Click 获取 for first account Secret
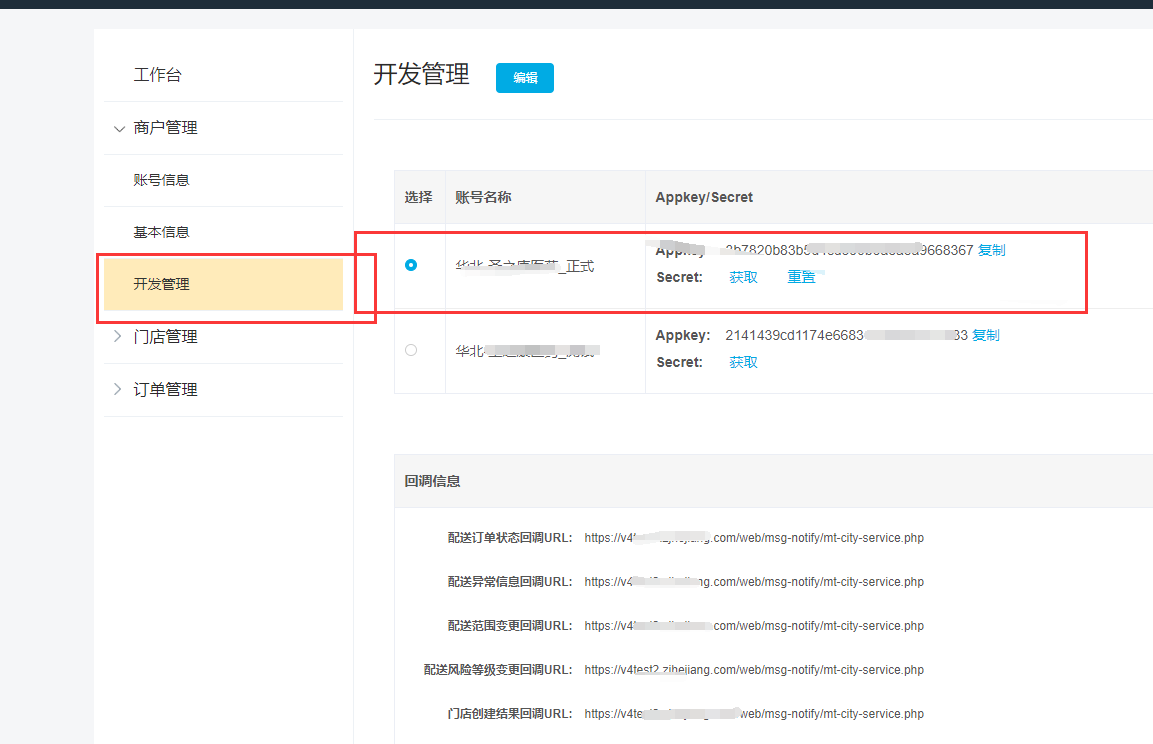This screenshot has height=744, width=1153. pyautogui.click(x=743, y=277)
